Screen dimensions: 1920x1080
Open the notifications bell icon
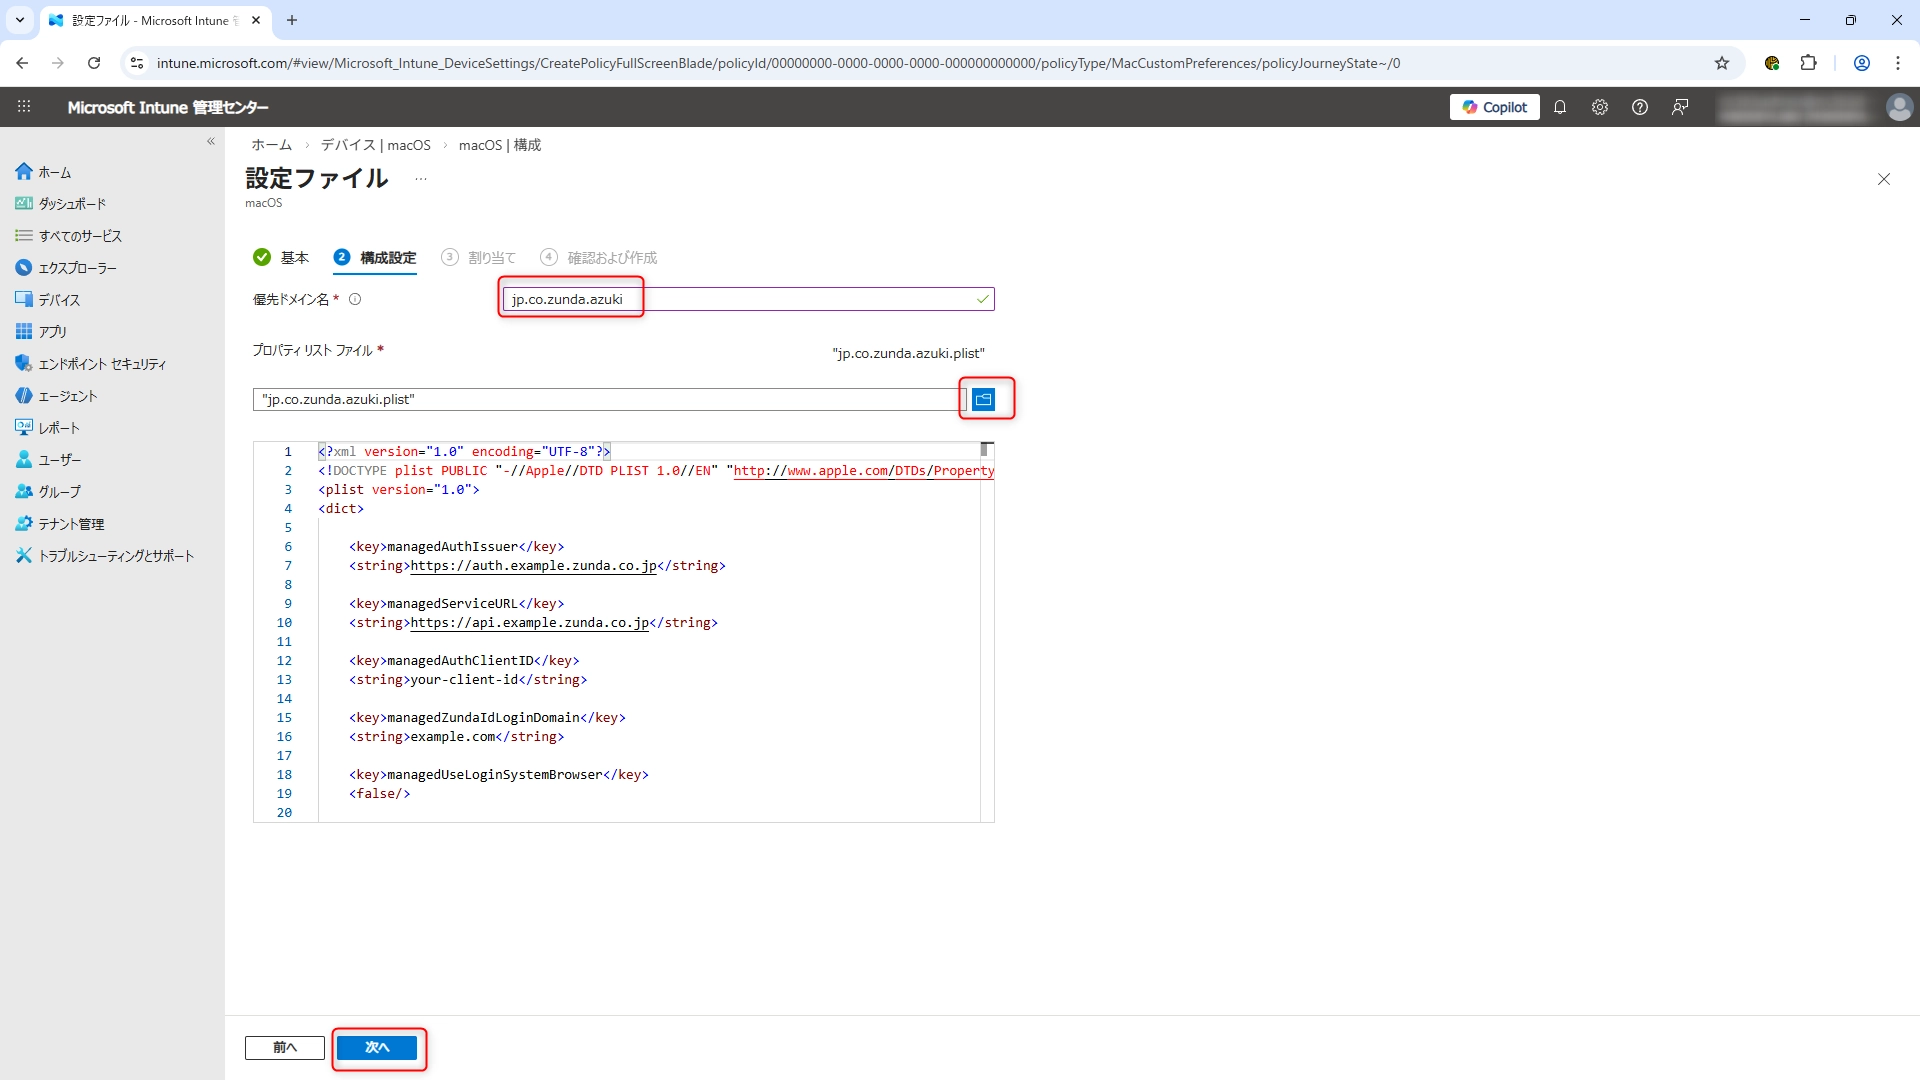[1560, 107]
